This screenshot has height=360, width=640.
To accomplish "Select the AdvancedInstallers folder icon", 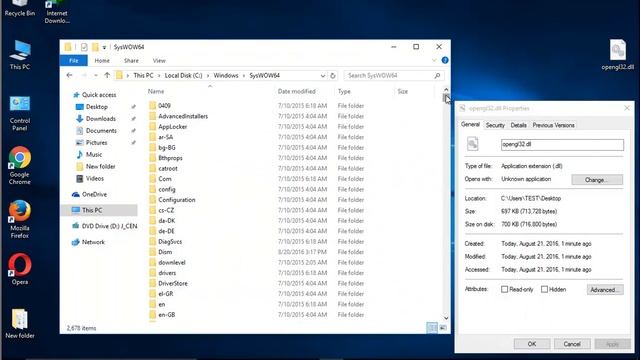I will point(153,116).
